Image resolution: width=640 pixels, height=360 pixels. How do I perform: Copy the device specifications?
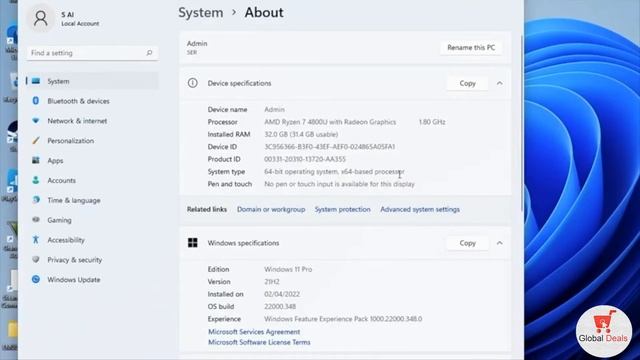pos(467,83)
